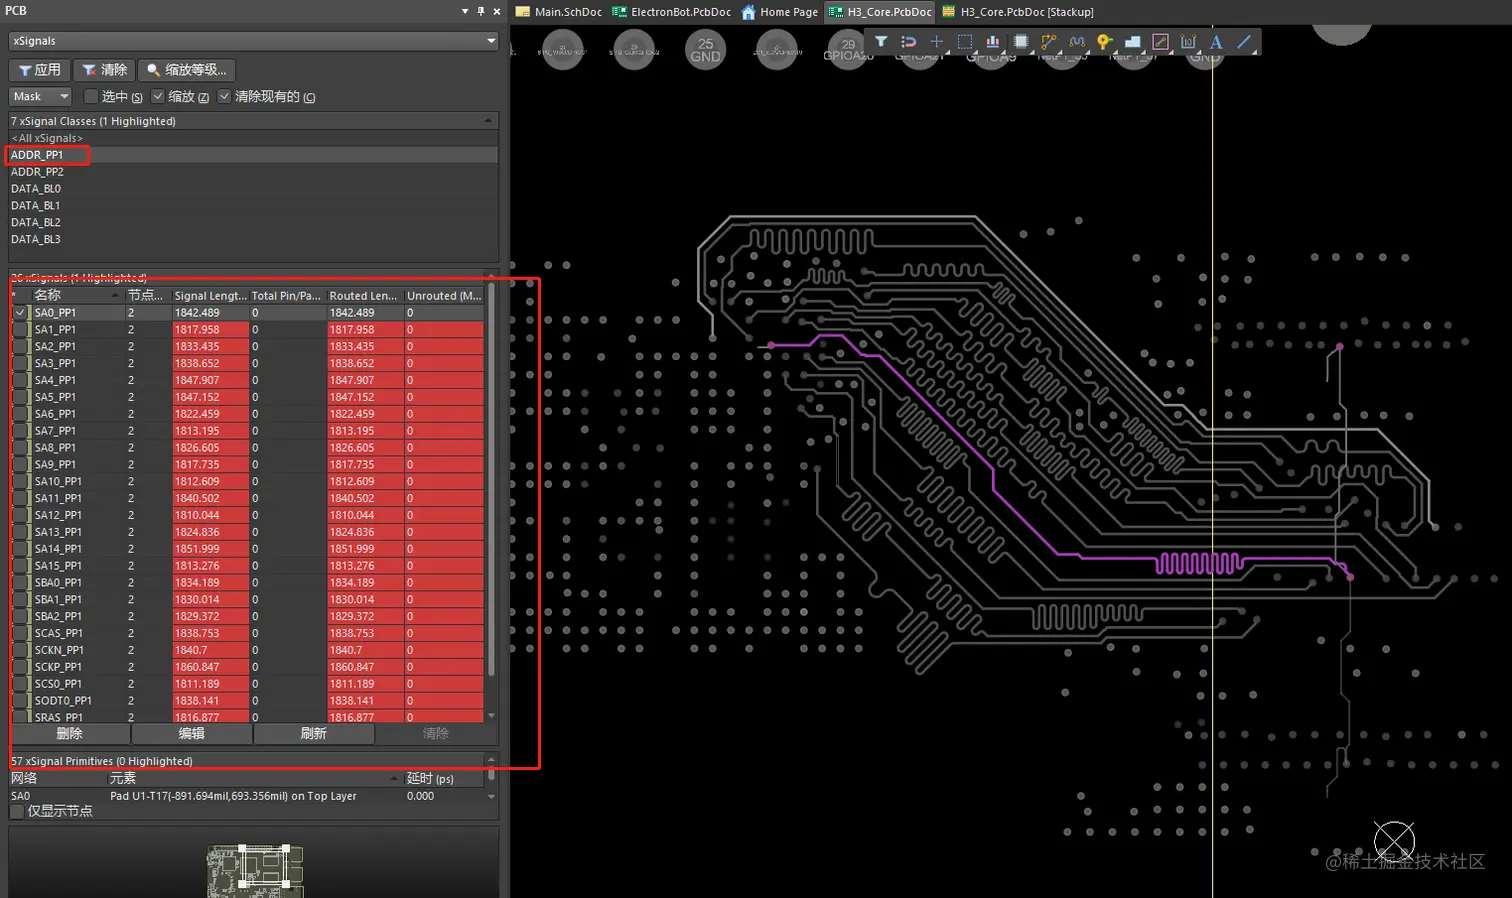
Task: Click the 1860.847 signal length cell
Action: (210, 667)
